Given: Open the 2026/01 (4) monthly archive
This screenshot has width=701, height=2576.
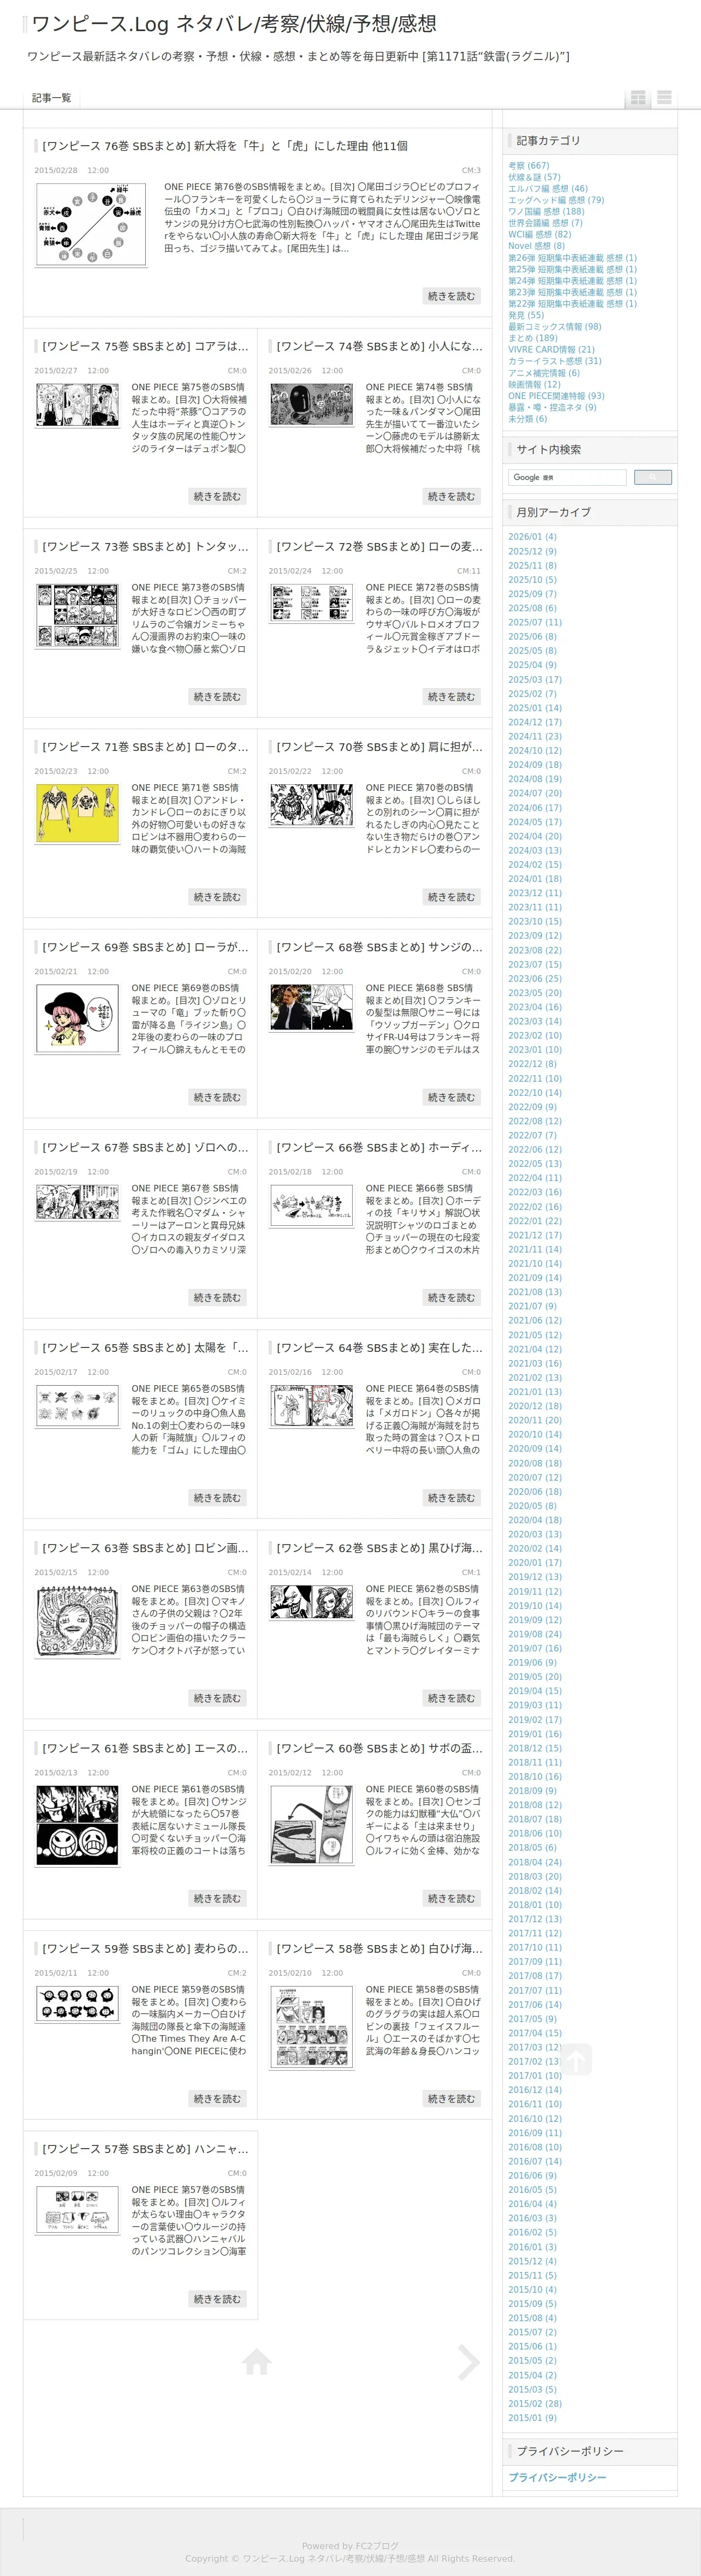Looking at the screenshot, I should (532, 537).
